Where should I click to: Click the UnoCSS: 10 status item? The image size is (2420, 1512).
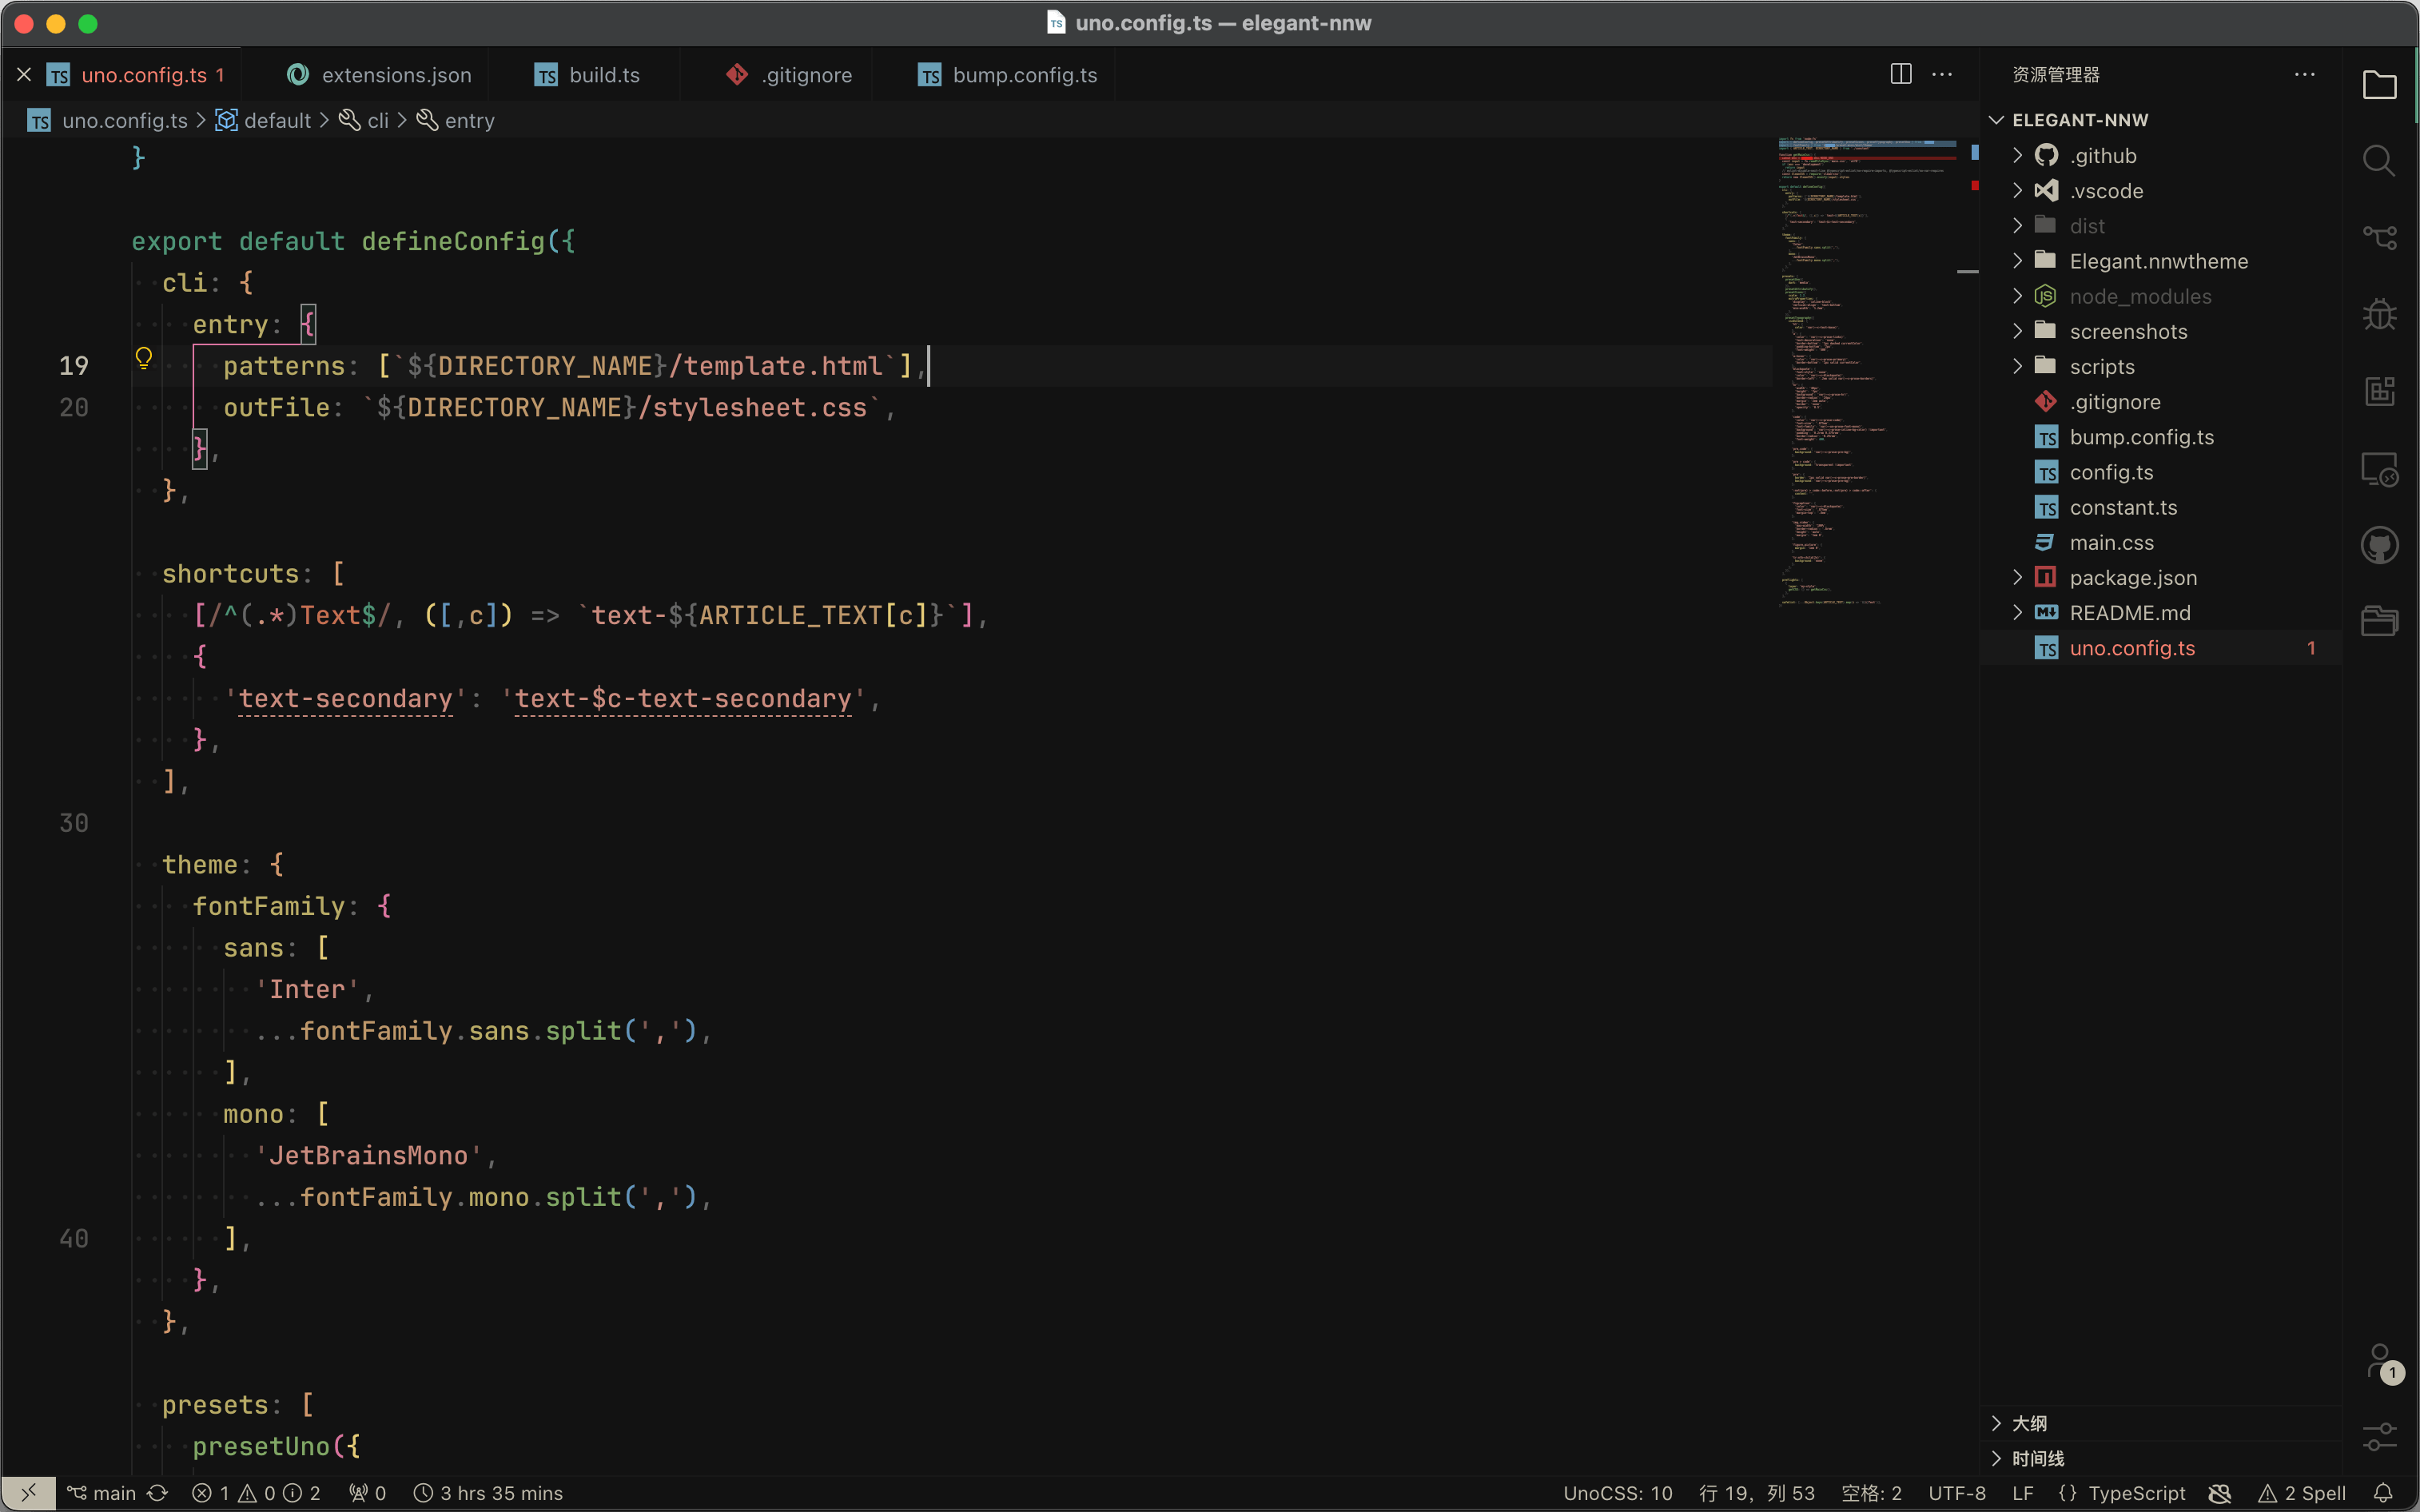point(1617,1492)
